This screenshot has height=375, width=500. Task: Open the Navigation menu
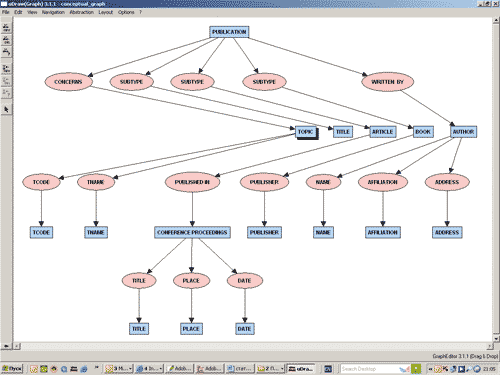53,12
